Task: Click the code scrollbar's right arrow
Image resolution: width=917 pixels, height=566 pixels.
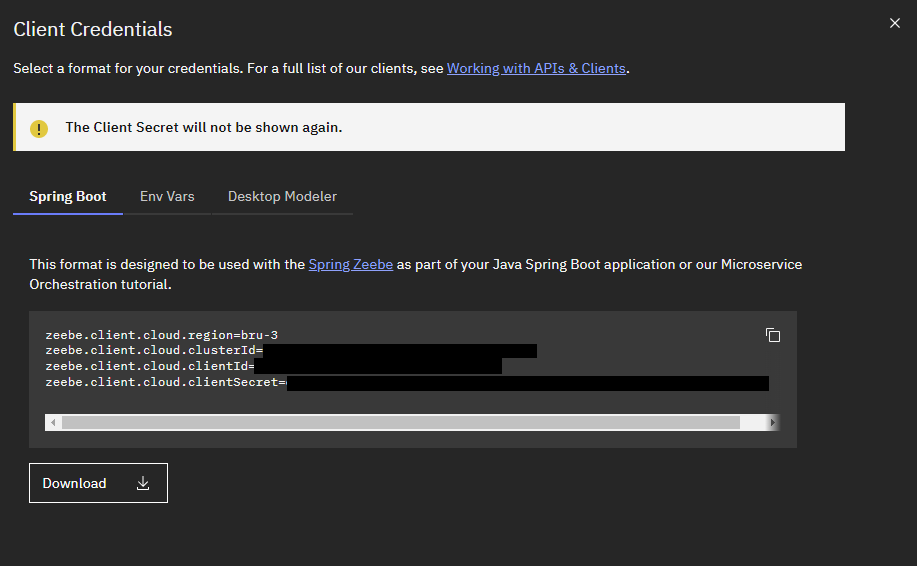Action: 772,423
